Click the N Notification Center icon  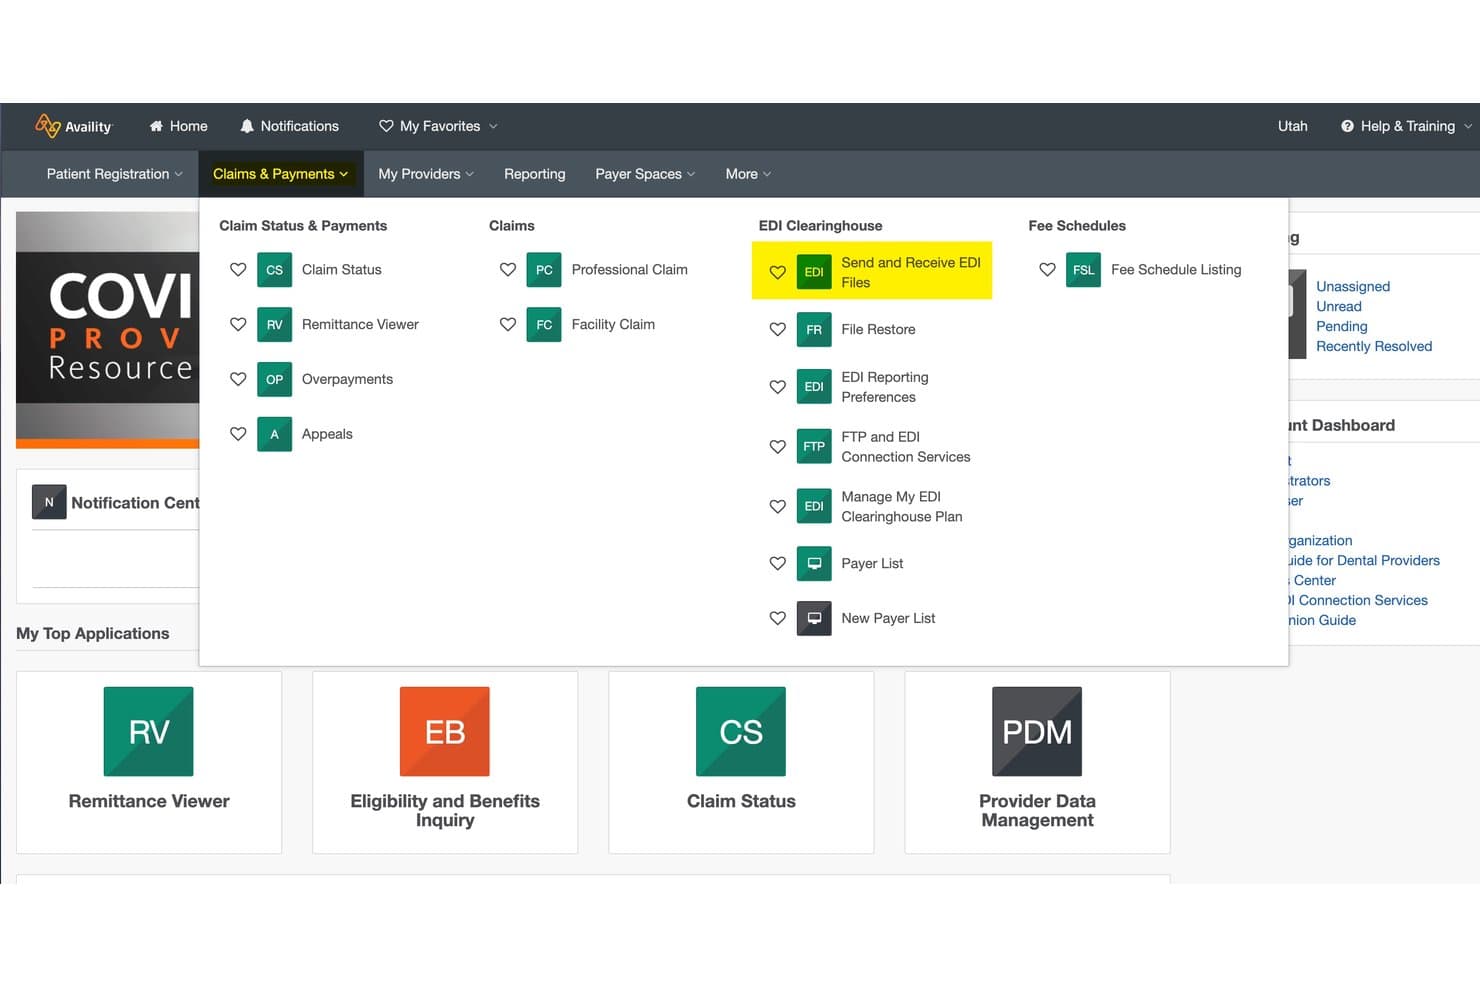[x=49, y=502]
